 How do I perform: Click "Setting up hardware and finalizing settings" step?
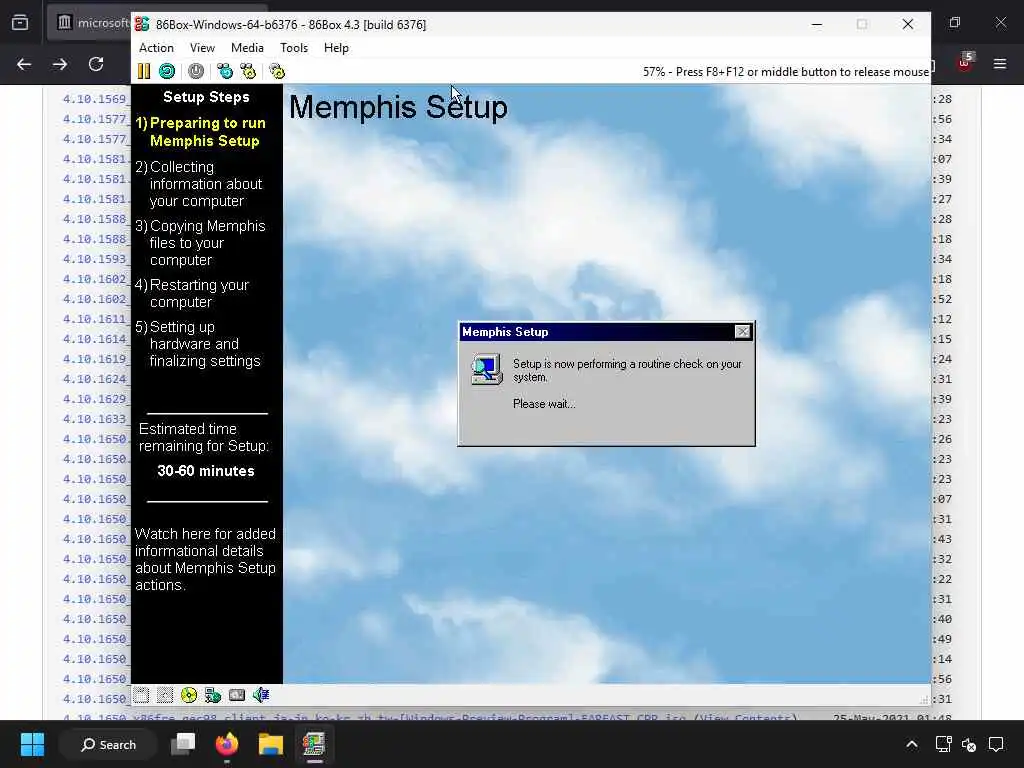pyautogui.click(x=198, y=344)
